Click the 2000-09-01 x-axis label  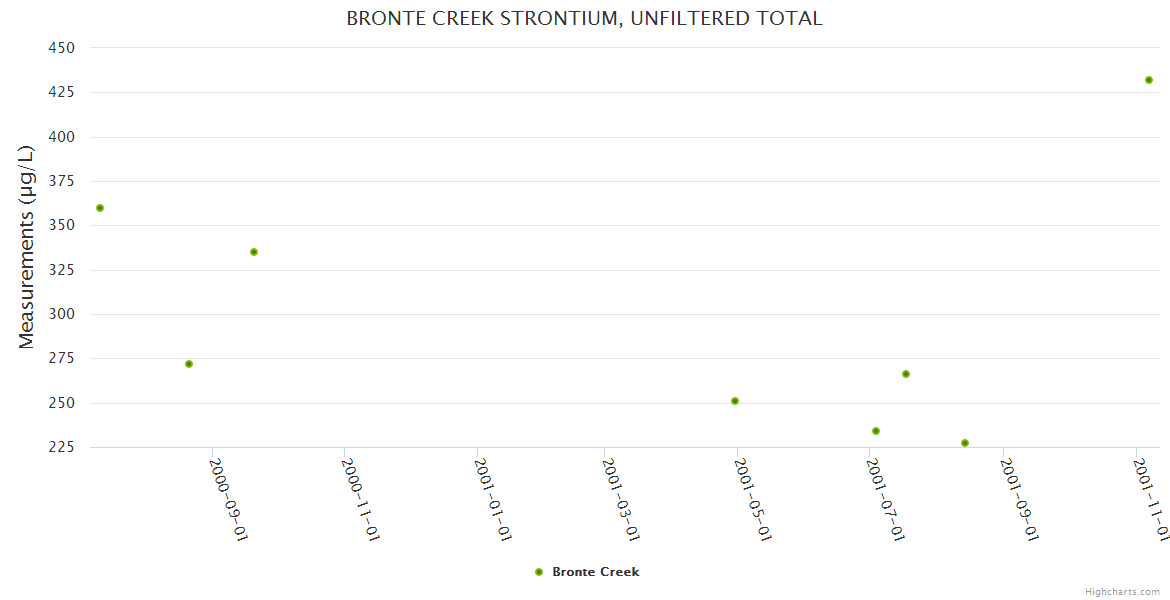[x=228, y=499]
